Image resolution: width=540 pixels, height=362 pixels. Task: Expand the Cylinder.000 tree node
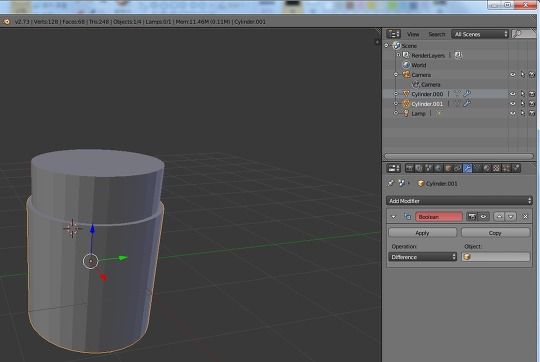(x=396, y=94)
